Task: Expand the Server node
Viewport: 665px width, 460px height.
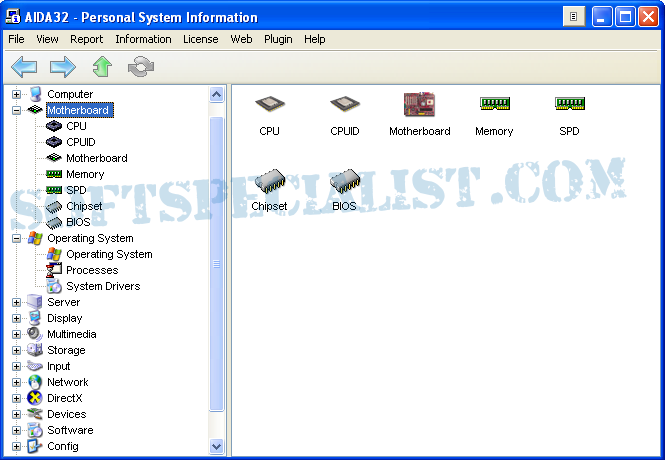Action: (16, 302)
